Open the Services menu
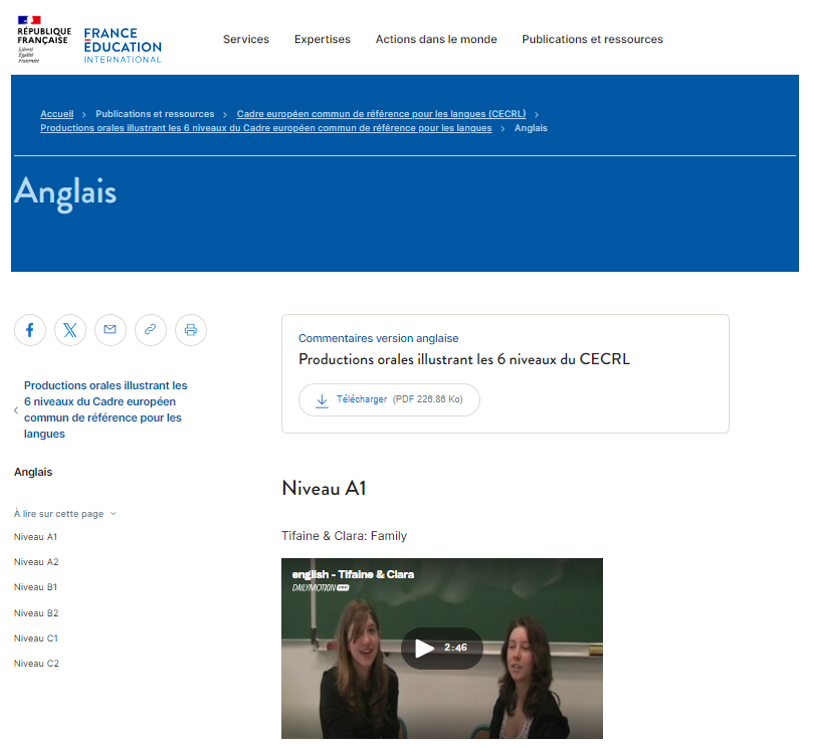Image resolution: width=813 pixels, height=748 pixels. pos(246,40)
